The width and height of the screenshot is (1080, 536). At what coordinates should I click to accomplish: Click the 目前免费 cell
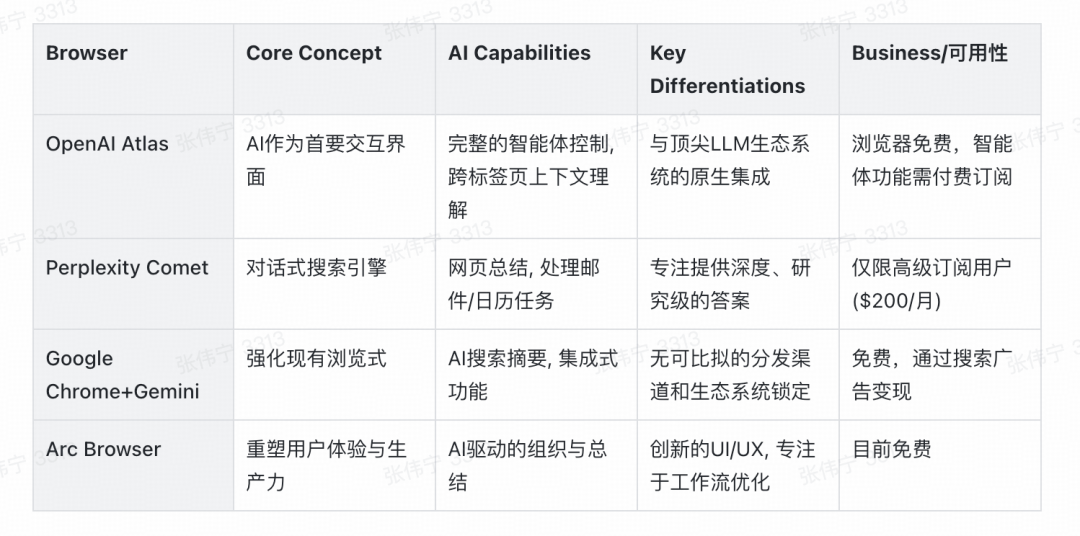tap(891, 450)
